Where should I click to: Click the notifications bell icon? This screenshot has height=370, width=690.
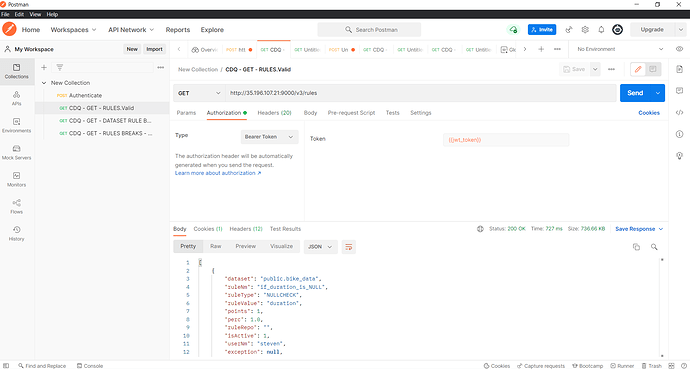tap(601, 29)
